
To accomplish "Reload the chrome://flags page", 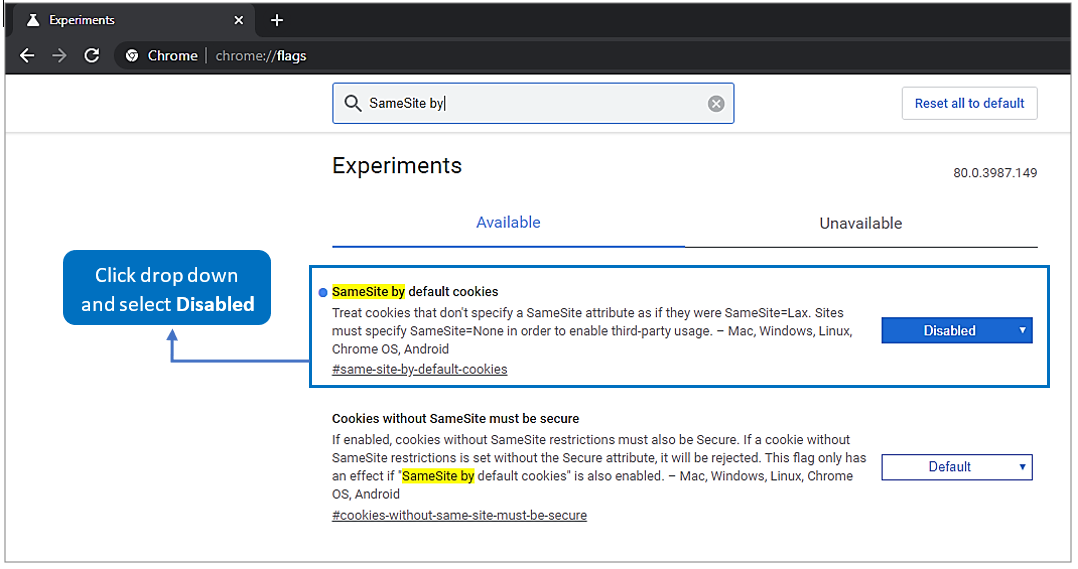I will pyautogui.click(x=91, y=56).
